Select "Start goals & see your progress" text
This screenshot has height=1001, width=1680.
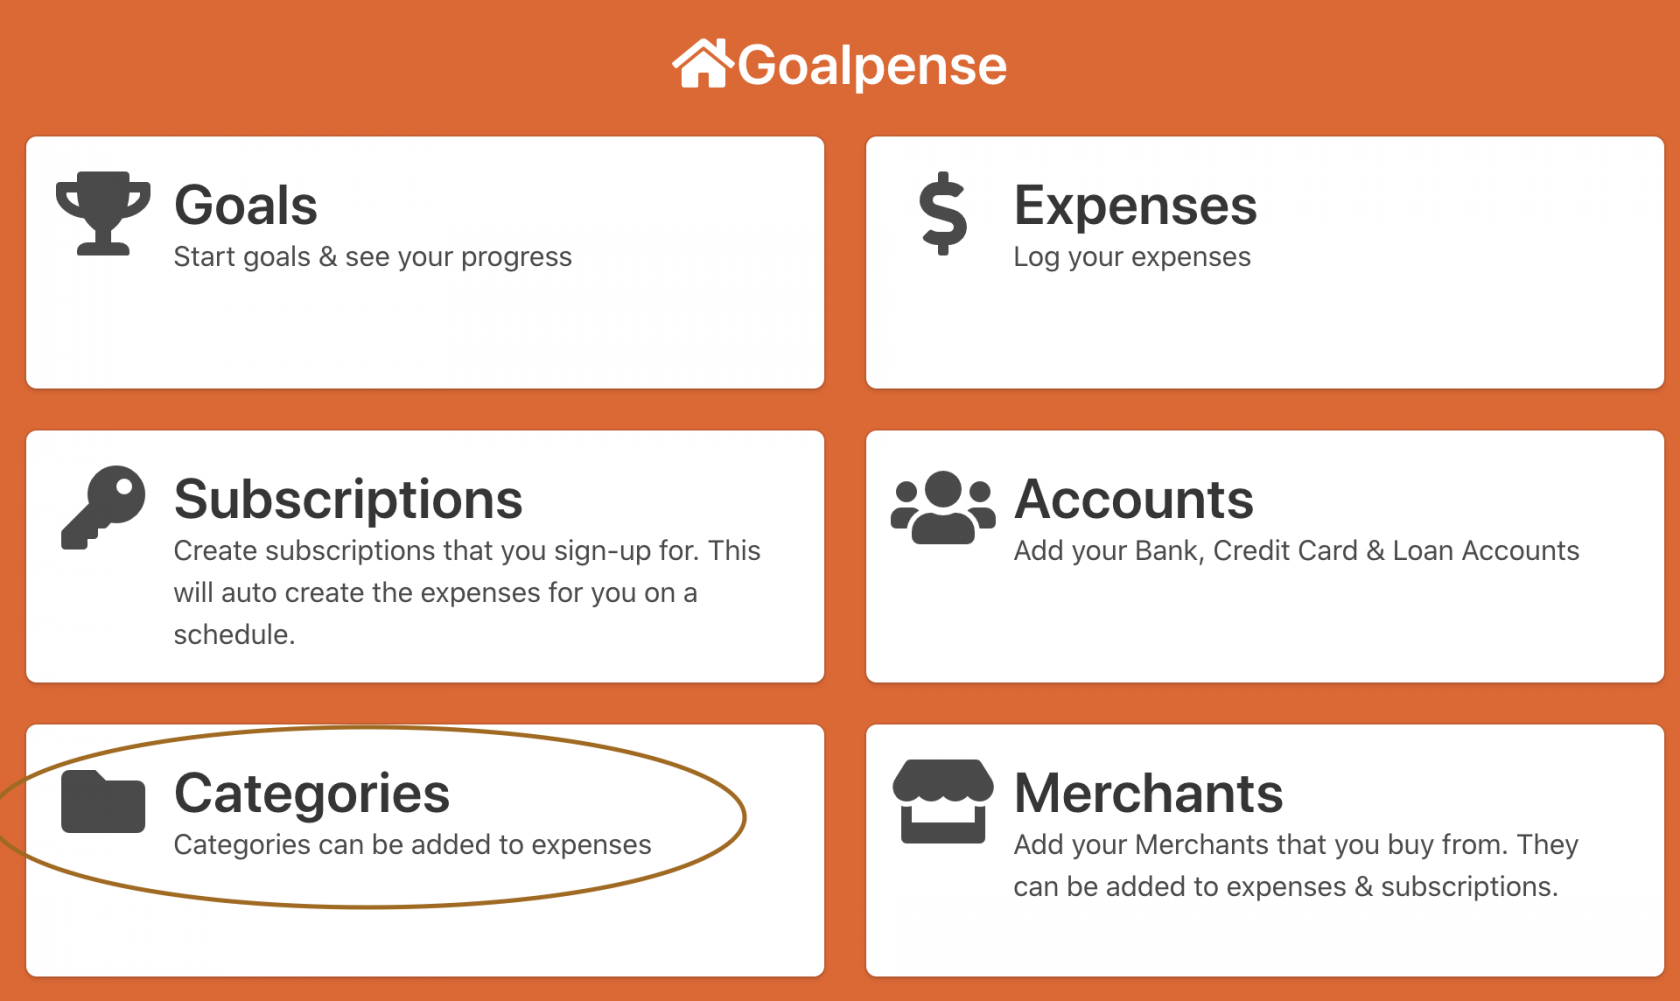[373, 257]
